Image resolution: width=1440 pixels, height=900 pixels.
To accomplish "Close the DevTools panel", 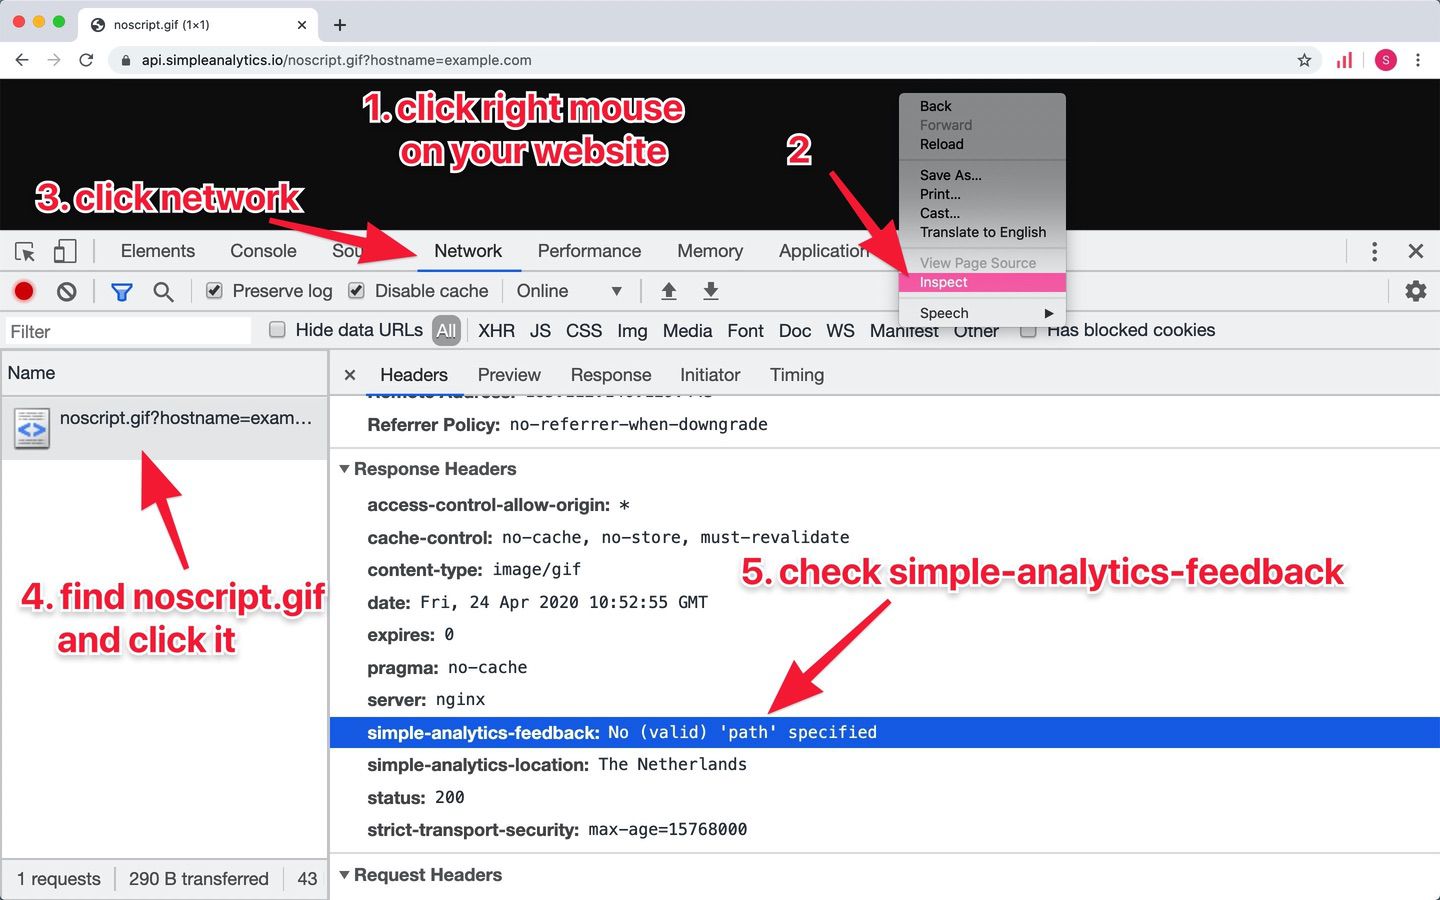I will tap(1416, 251).
